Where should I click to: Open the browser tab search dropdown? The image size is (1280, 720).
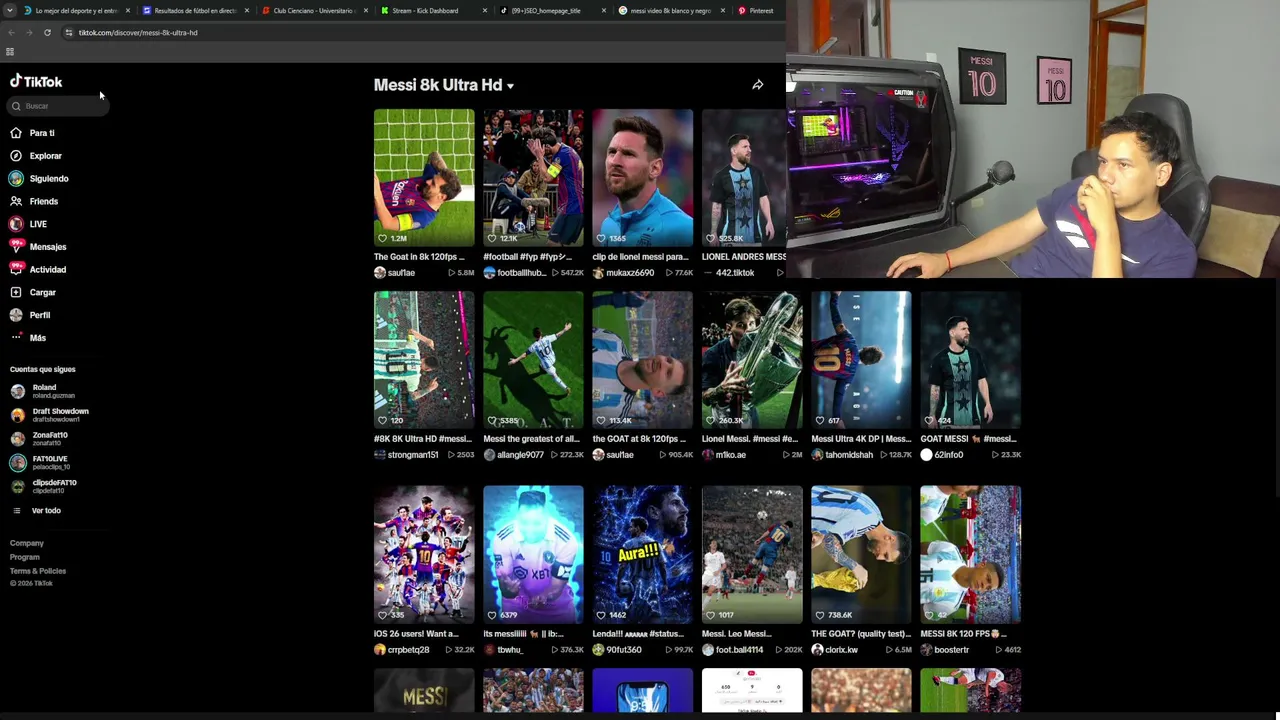point(10,11)
